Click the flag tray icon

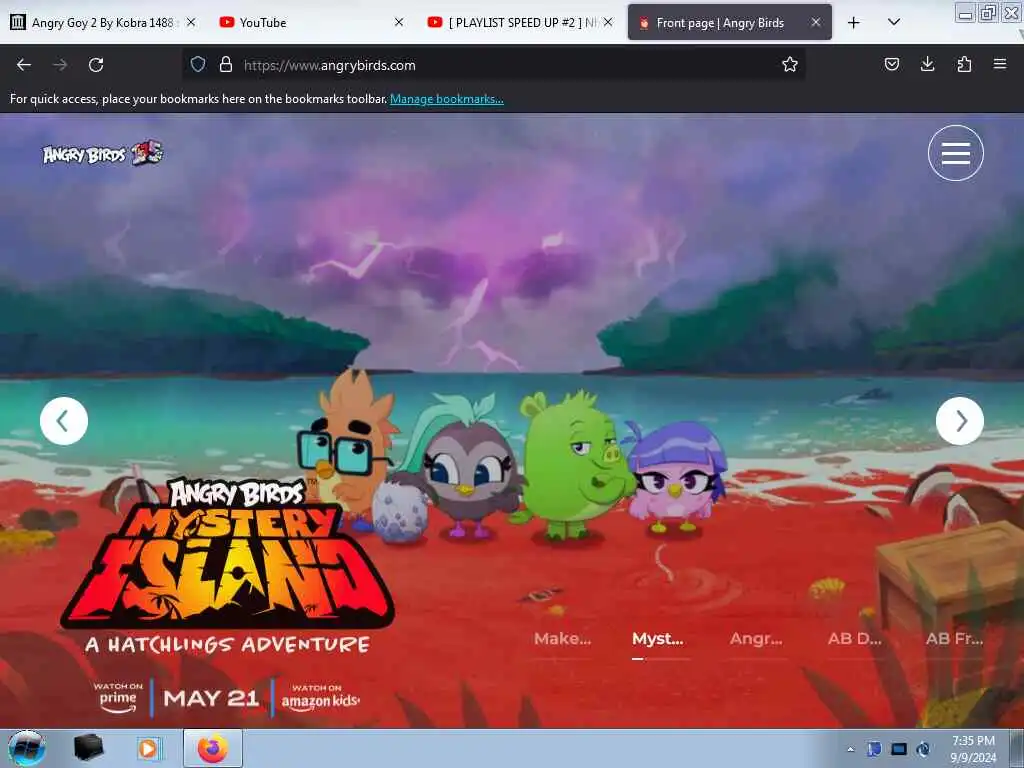pos(874,749)
